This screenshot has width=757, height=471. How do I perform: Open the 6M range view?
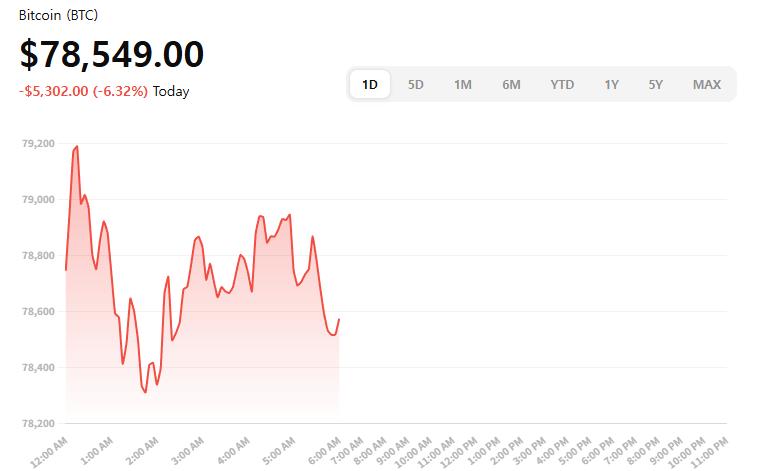tap(511, 85)
